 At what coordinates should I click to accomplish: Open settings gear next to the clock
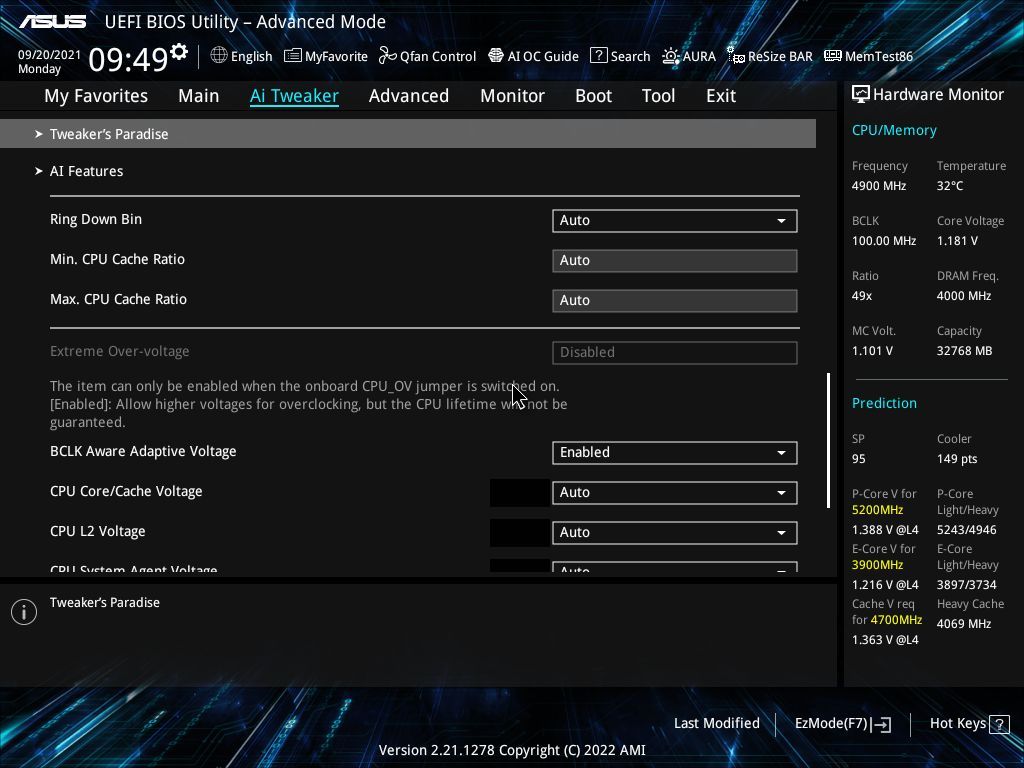(179, 52)
